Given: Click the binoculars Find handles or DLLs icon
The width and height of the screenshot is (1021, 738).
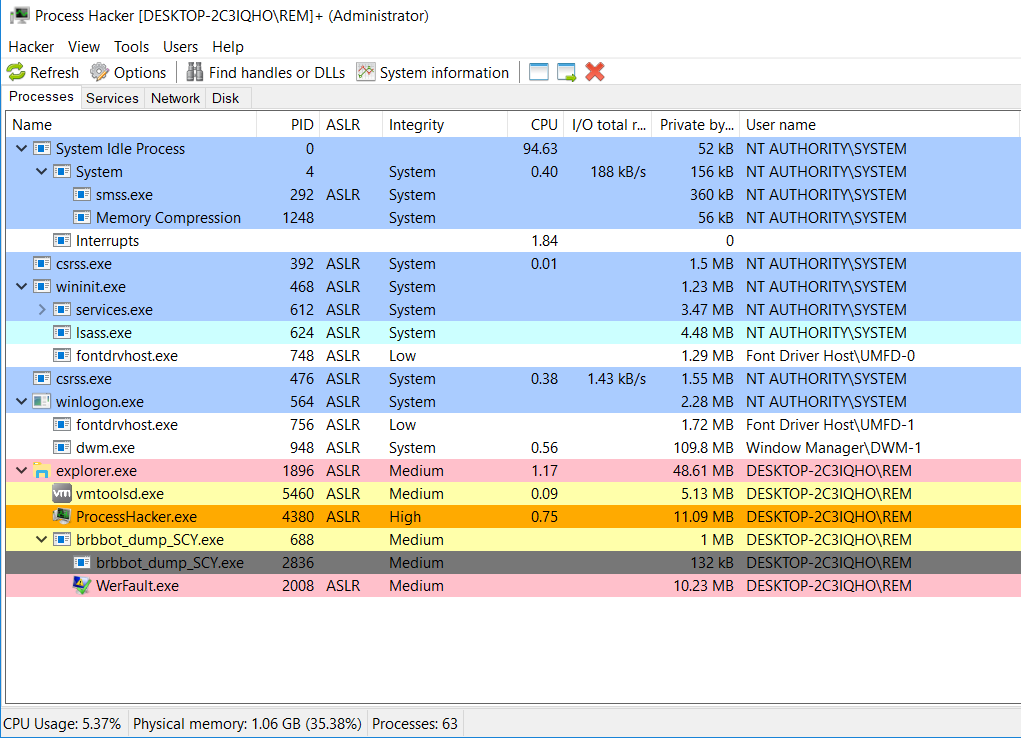Looking at the screenshot, I should tap(194, 72).
